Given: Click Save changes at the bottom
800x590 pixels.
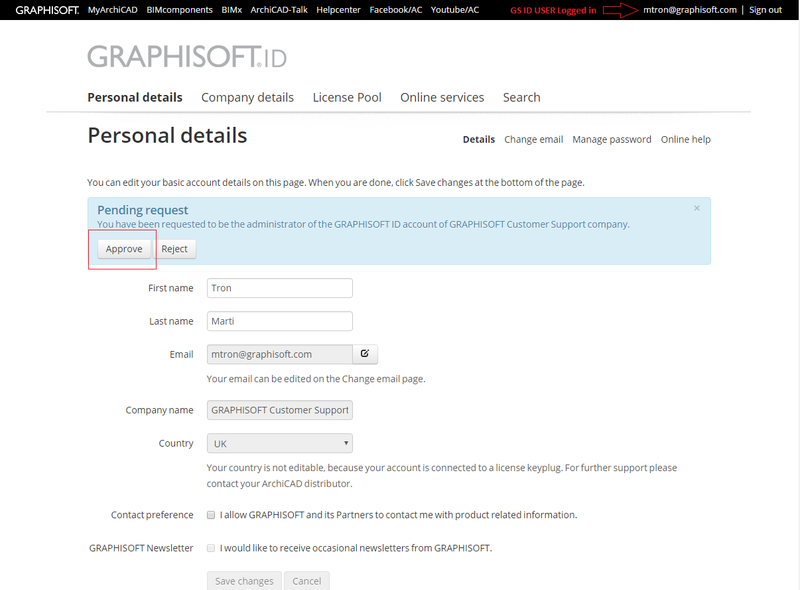Looking at the screenshot, I should [x=244, y=580].
